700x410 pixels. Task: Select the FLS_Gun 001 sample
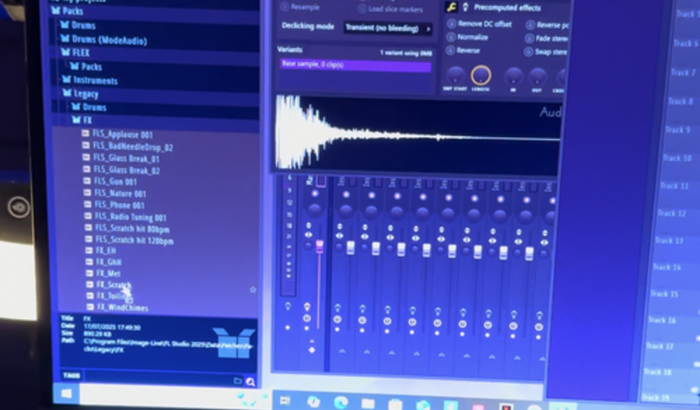(x=115, y=182)
